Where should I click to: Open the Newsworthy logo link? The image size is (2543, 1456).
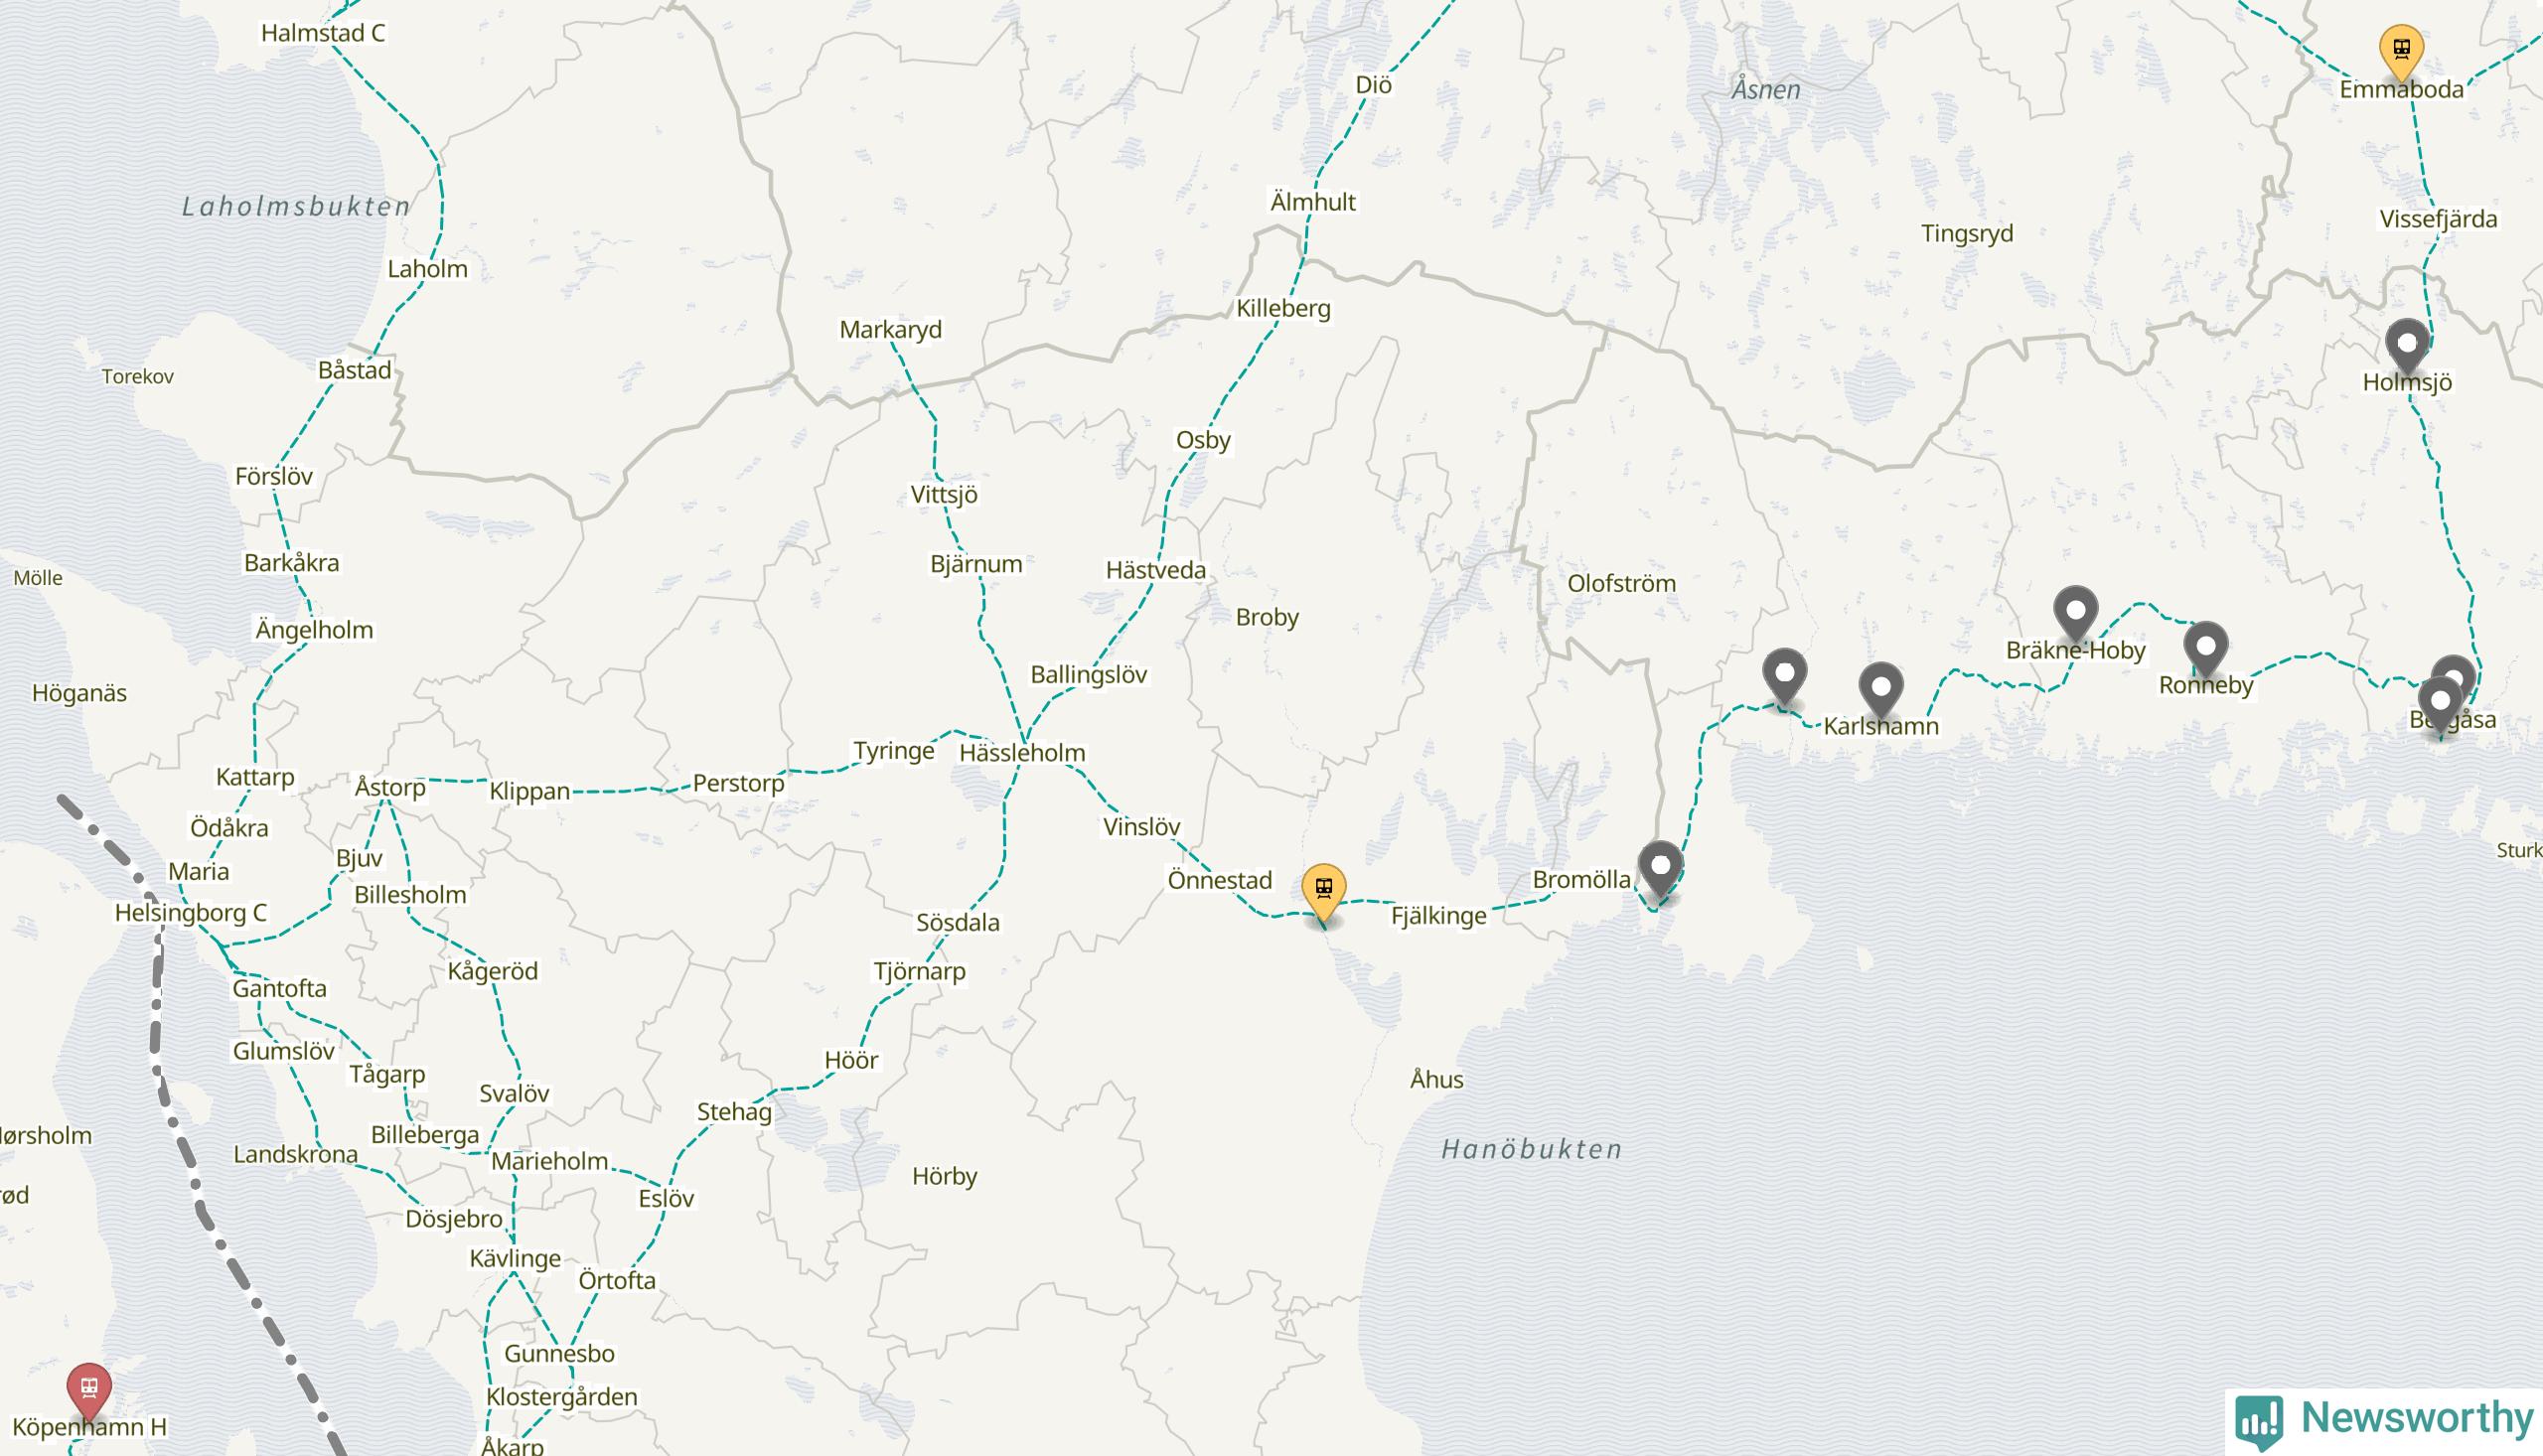click(x=2384, y=1420)
